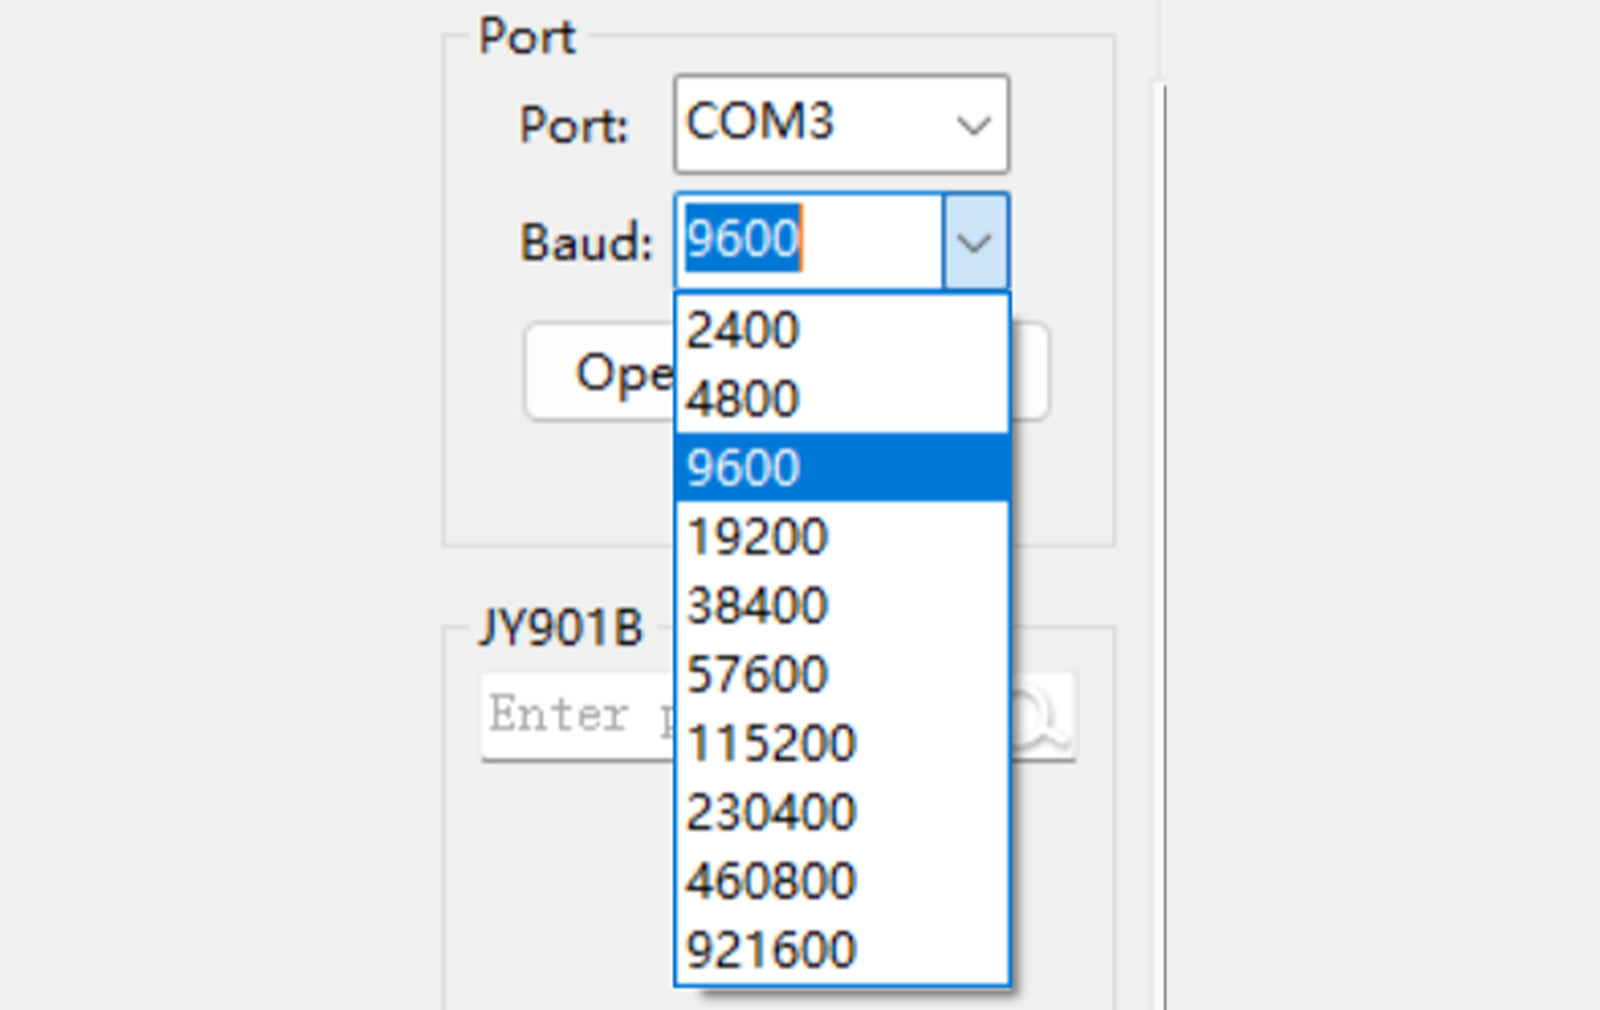
Task: Select 2400 from the baud list
Action: pos(841,330)
